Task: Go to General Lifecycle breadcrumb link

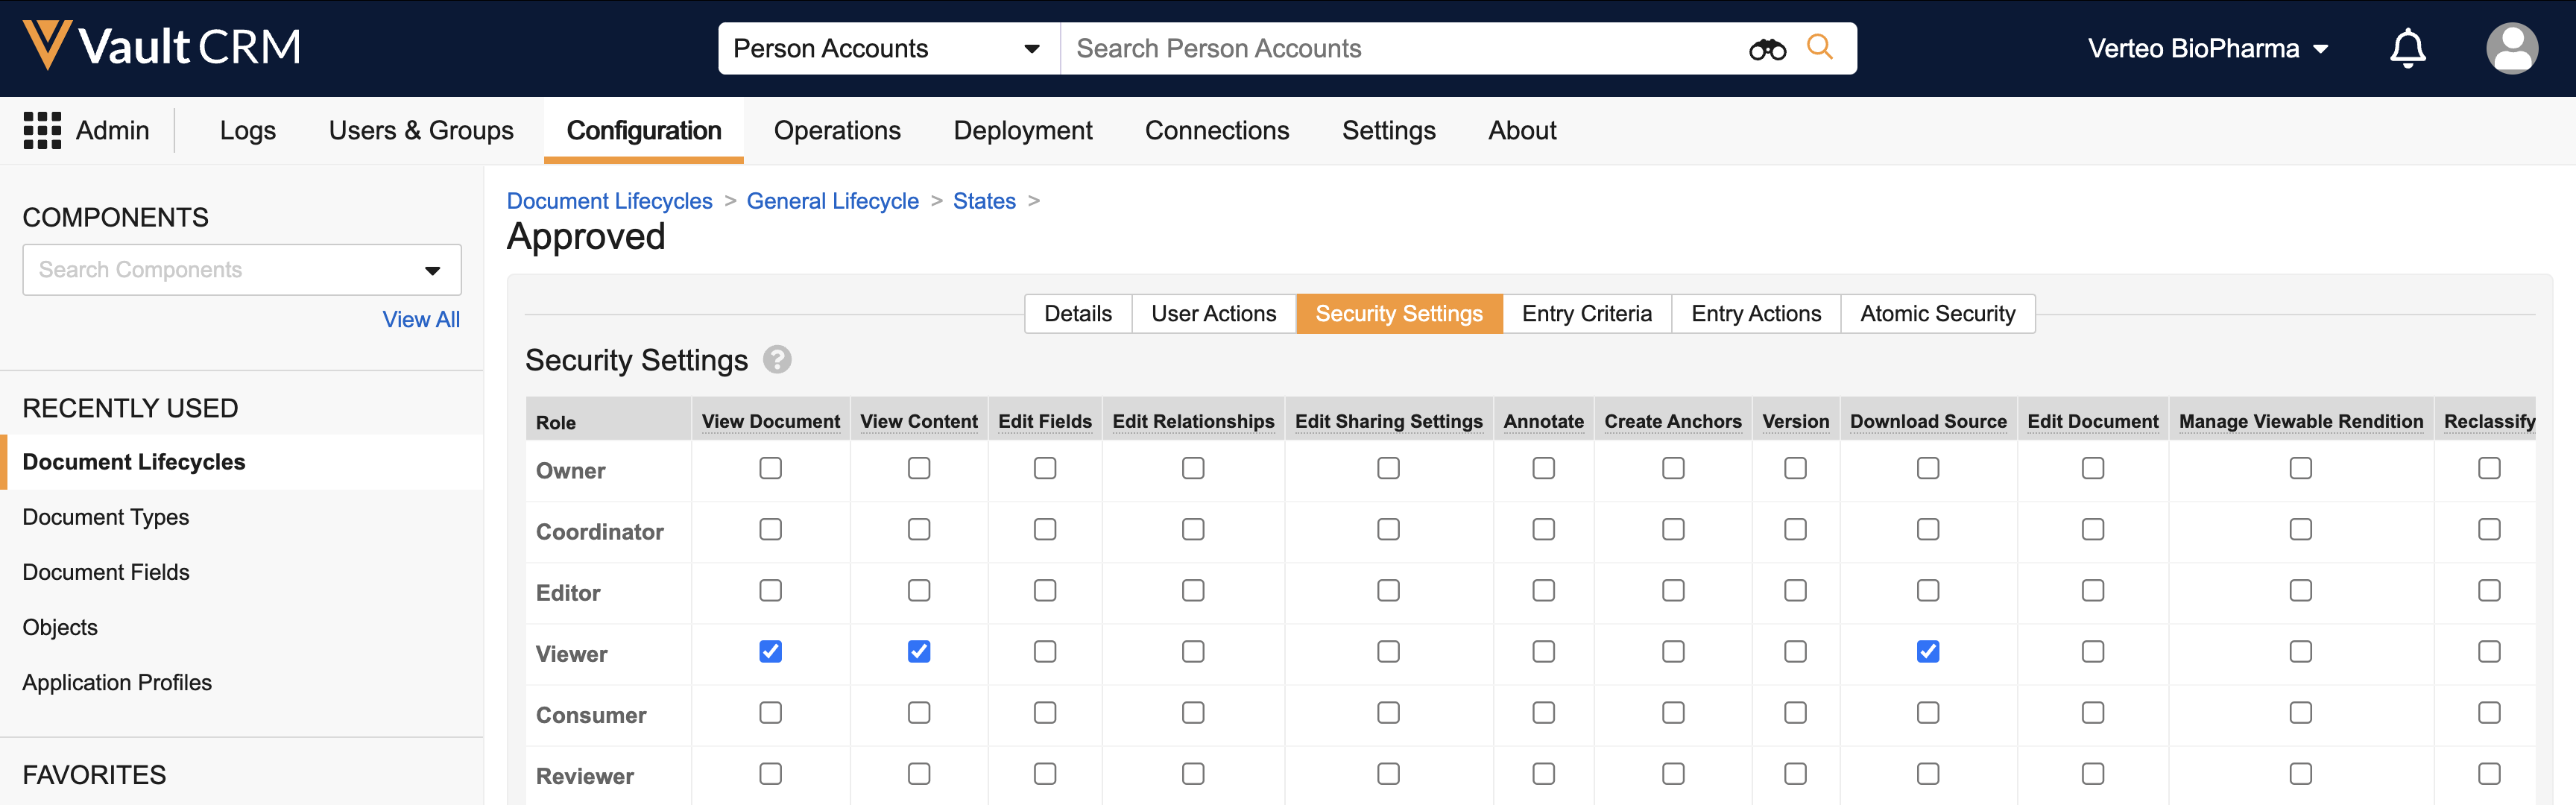Action: [x=832, y=201]
